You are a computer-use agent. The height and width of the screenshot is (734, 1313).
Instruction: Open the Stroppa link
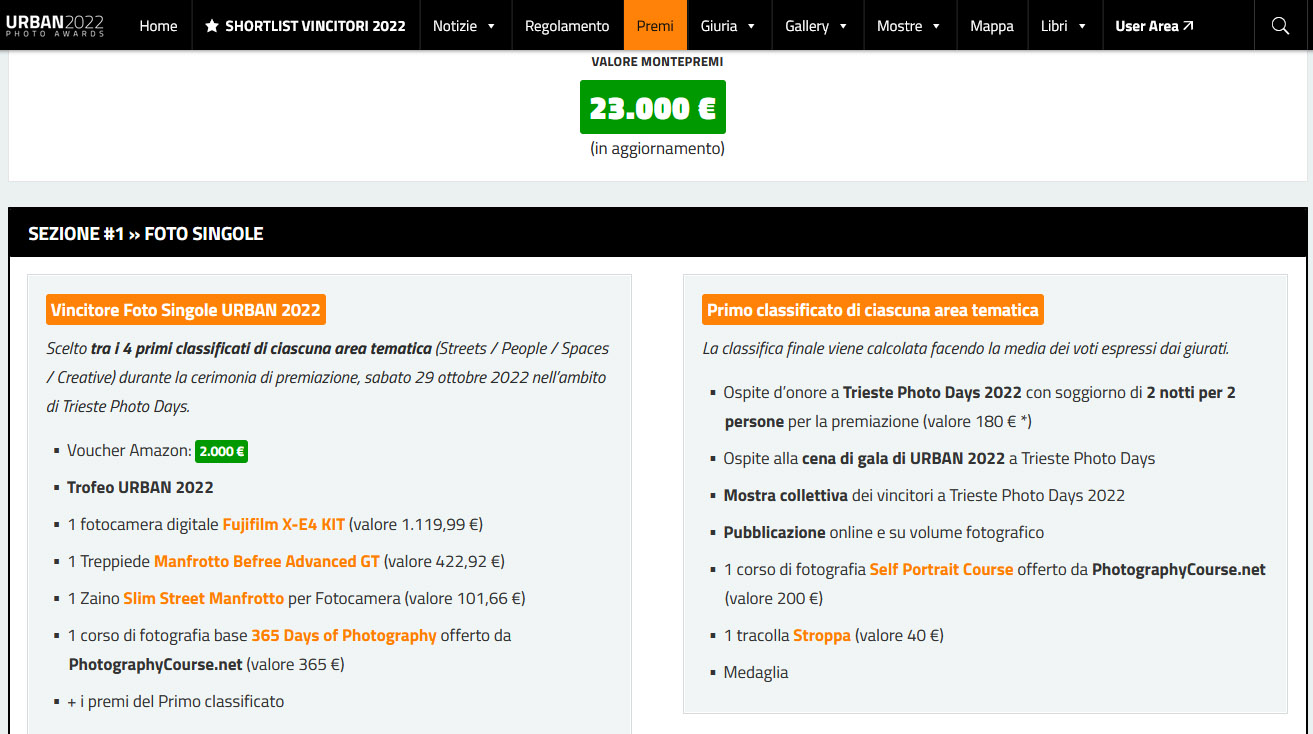pyautogui.click(x=822, y=635)
